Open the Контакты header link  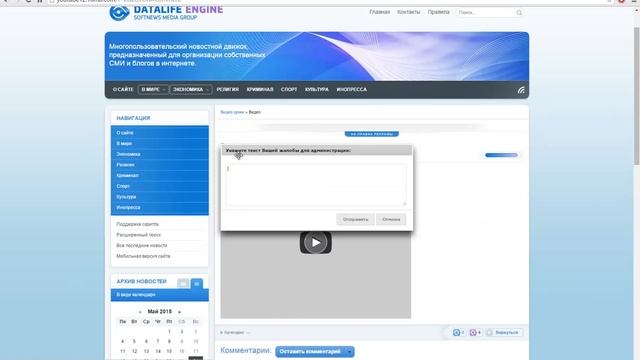[x=408, y=12]
